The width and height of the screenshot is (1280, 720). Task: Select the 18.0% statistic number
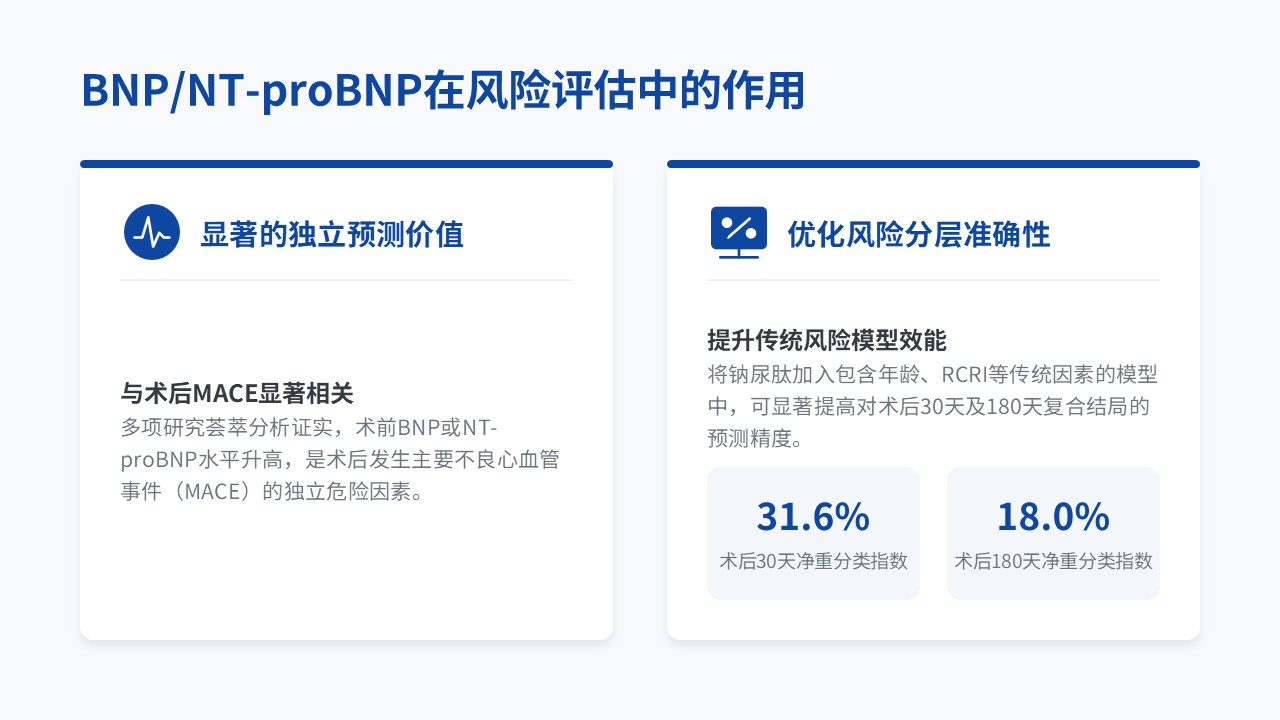pos(1053,517)
